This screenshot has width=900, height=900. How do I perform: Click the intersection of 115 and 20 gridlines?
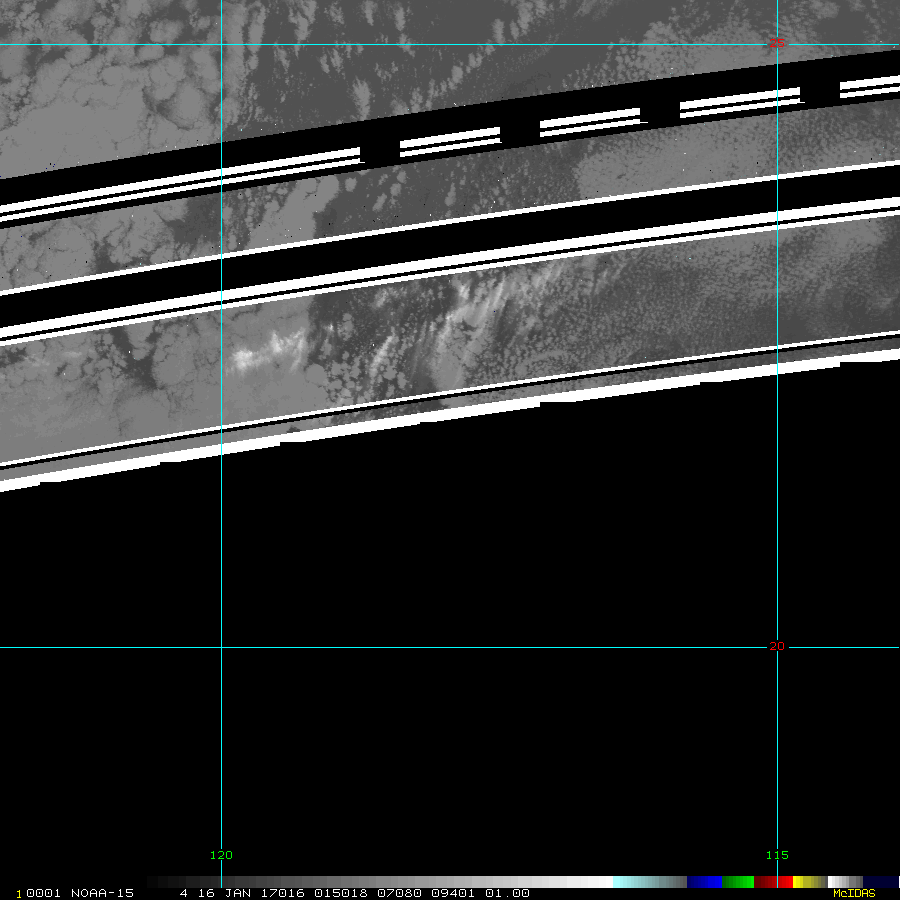[778, 647]
